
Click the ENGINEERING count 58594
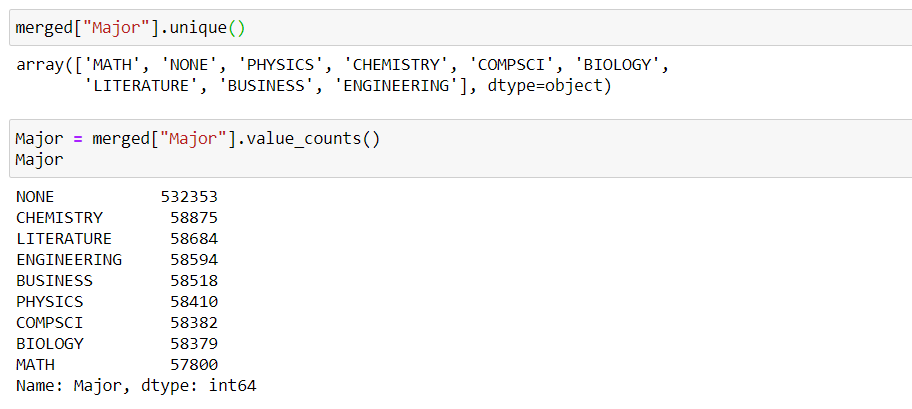pos(194,259)
